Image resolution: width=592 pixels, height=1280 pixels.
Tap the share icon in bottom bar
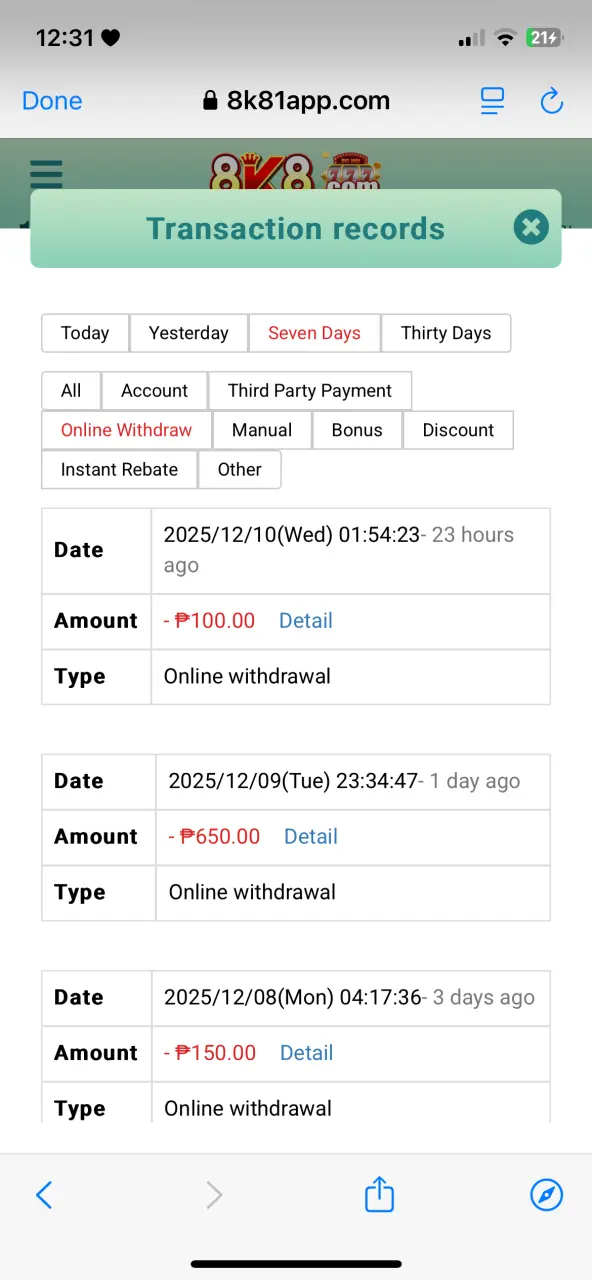(379, 1194)
